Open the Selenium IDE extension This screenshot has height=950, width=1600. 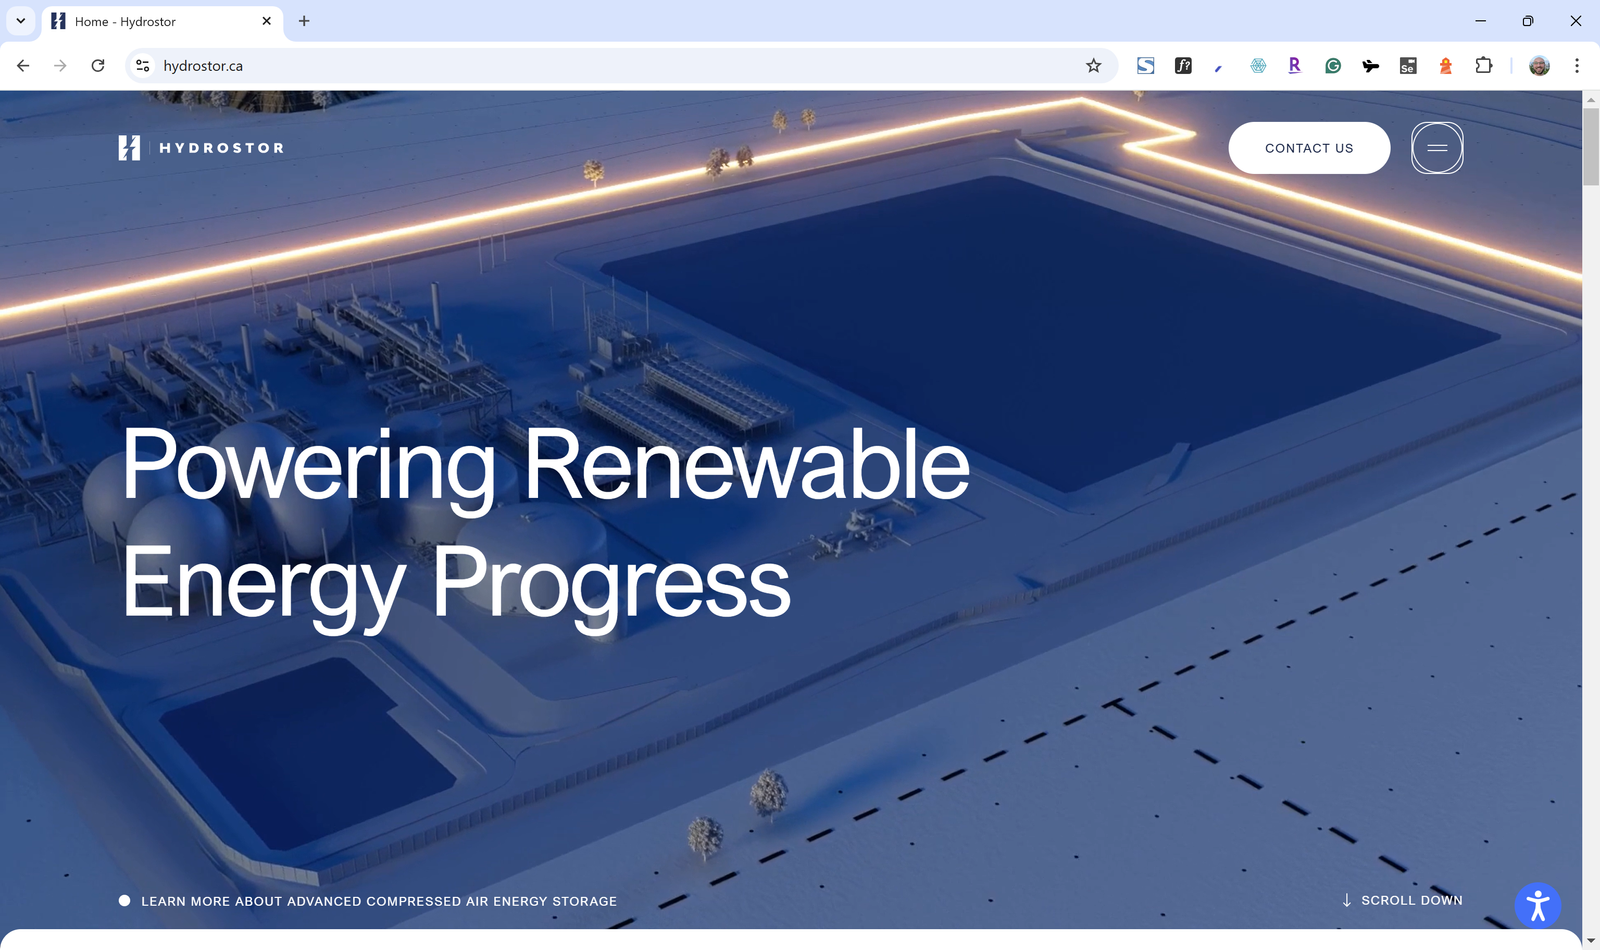point(1408,66)
